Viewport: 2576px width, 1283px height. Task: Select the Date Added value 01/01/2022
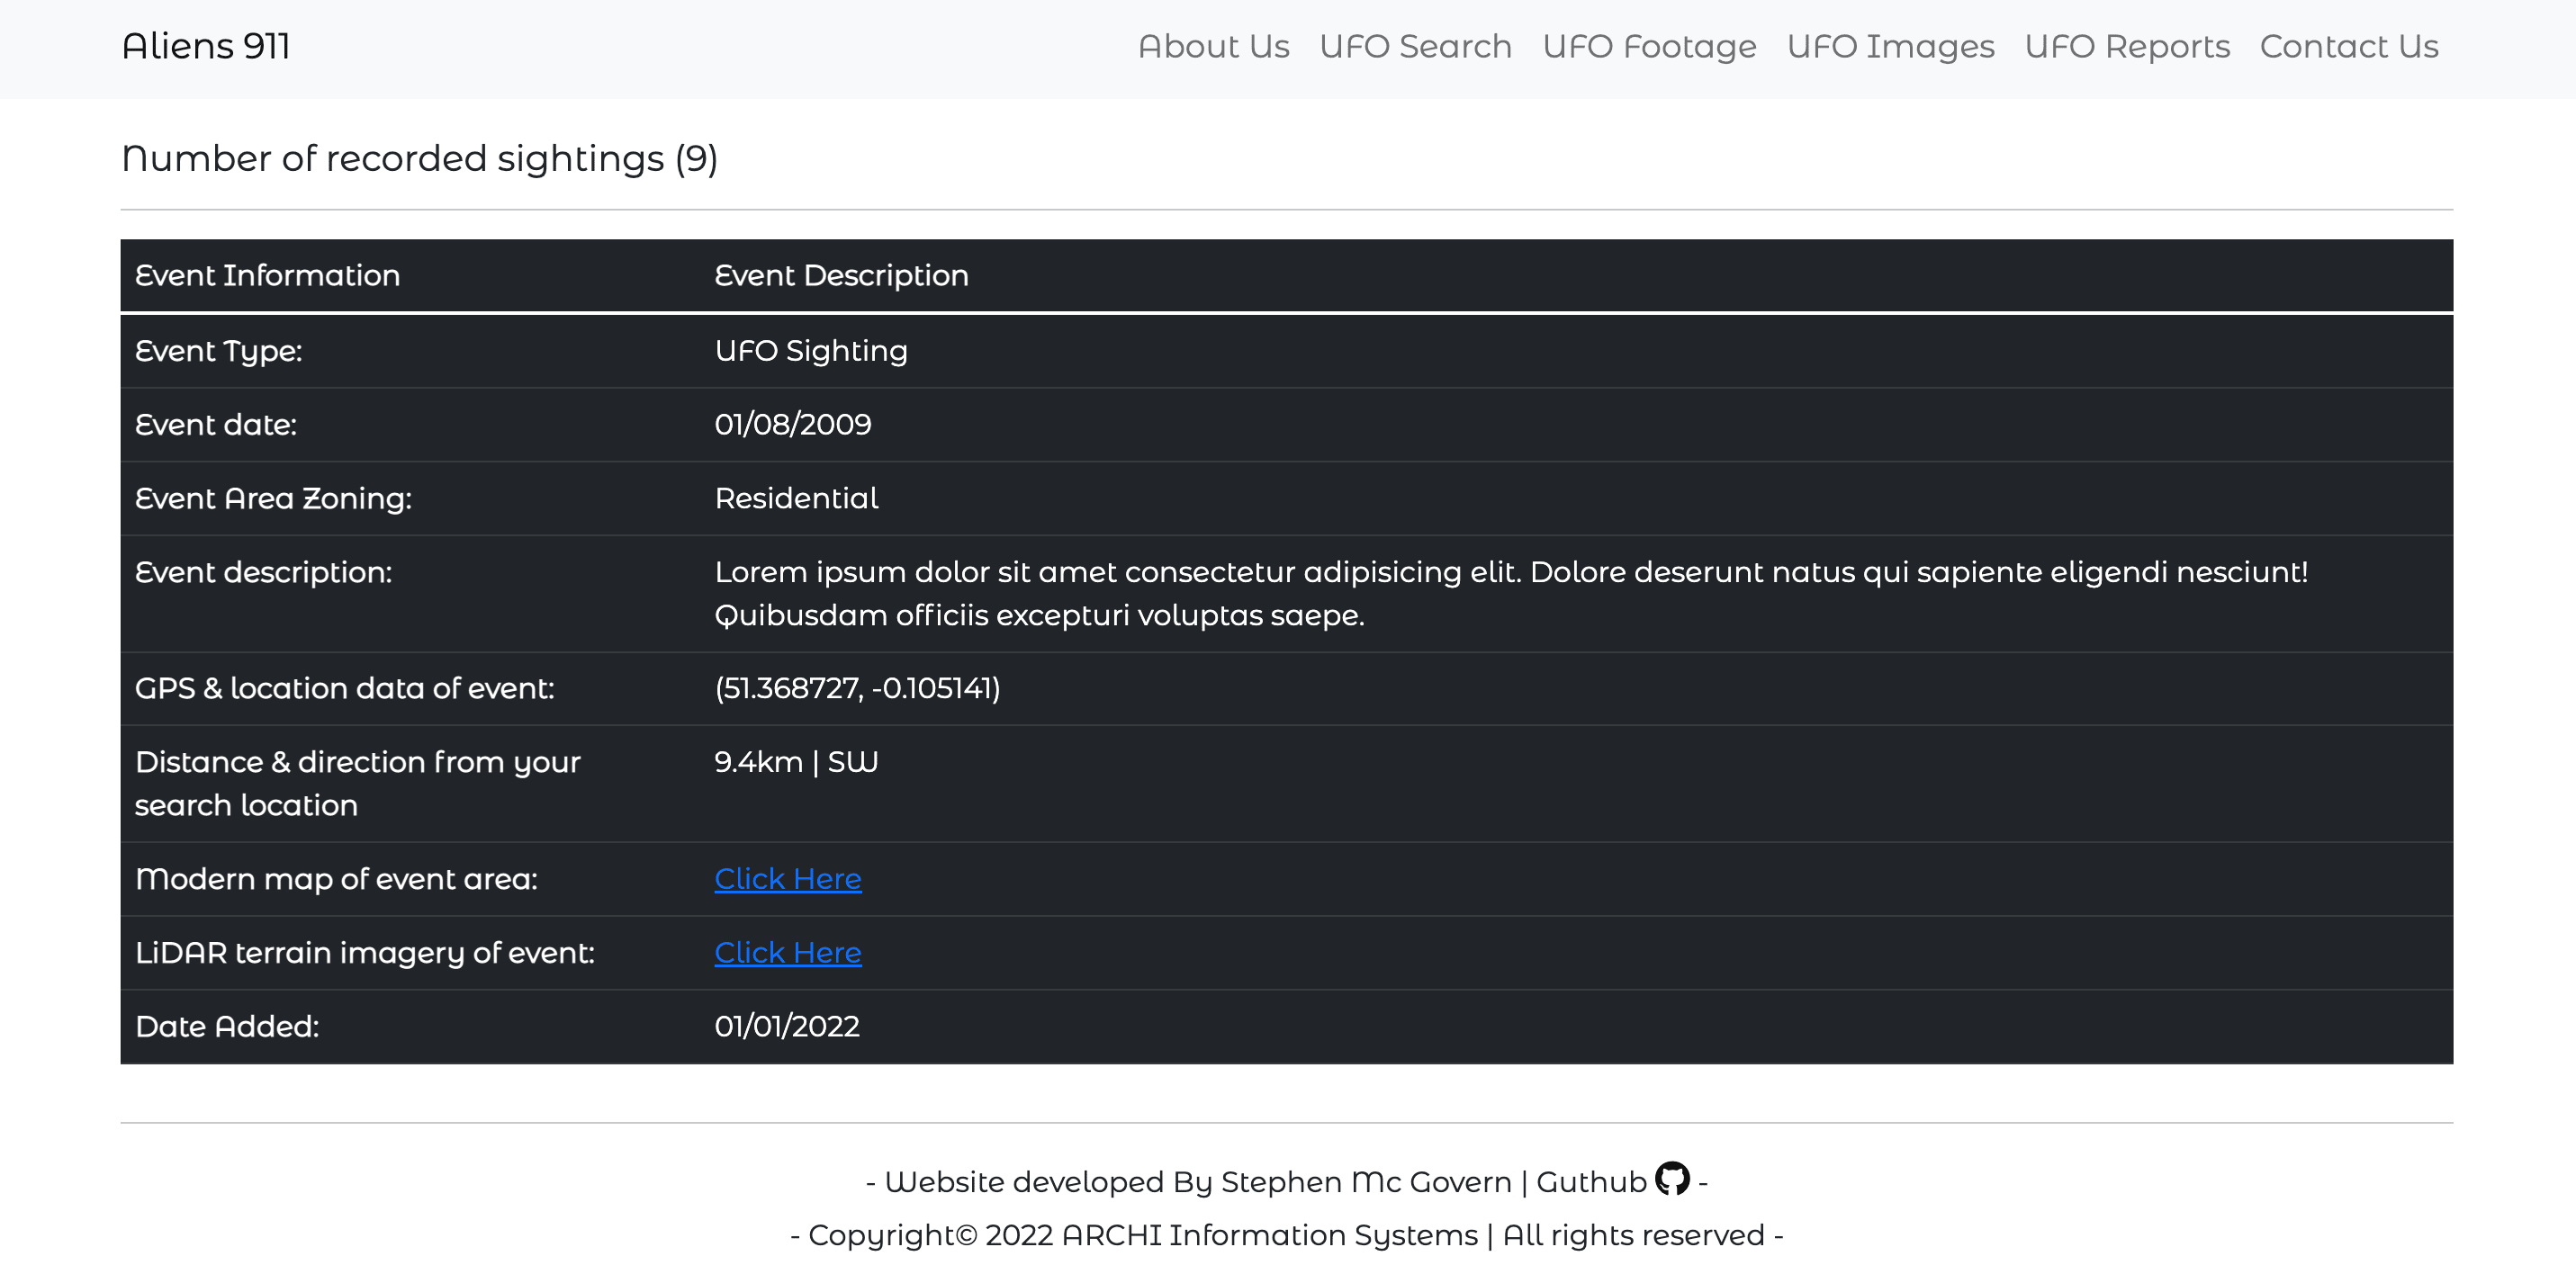coord(787,1026)
